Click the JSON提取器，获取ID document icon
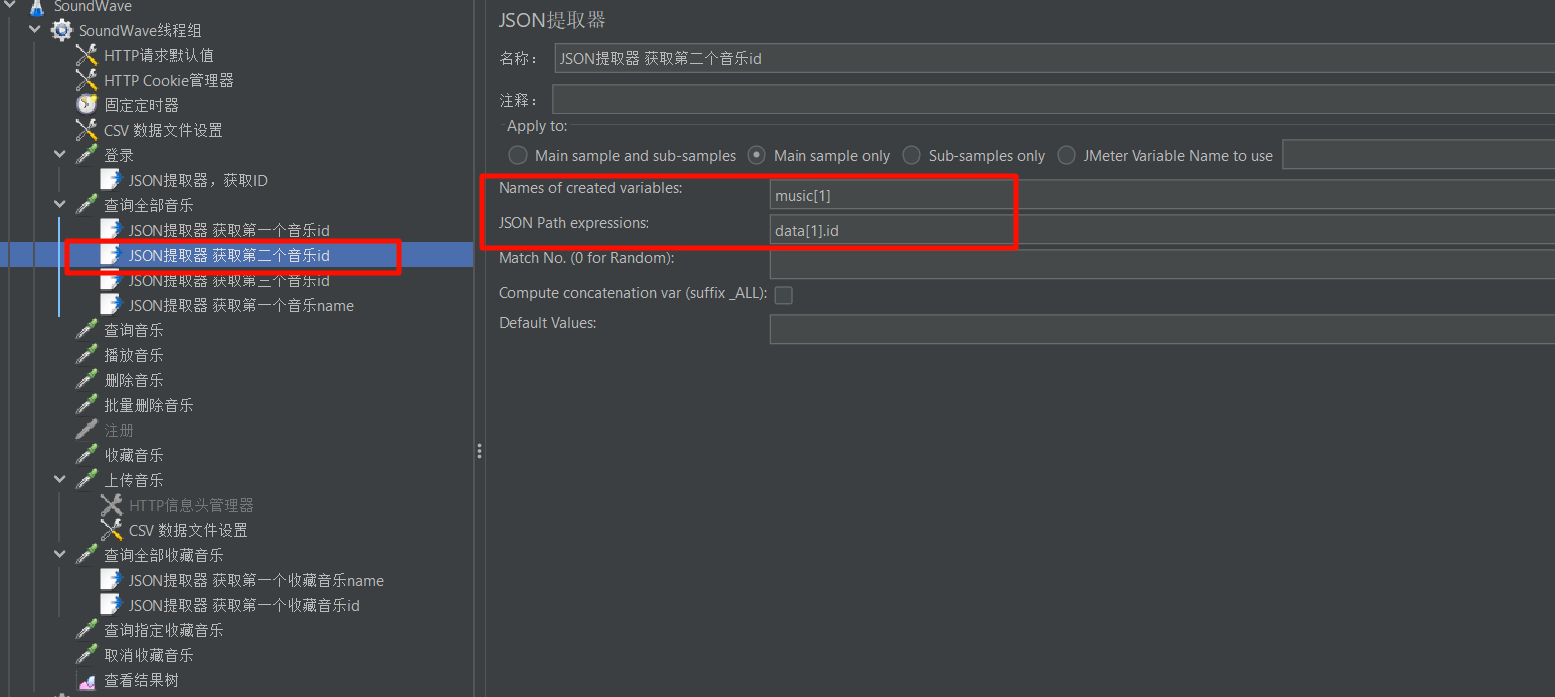This screenshot has height=697, width=1555. point(111,180)
